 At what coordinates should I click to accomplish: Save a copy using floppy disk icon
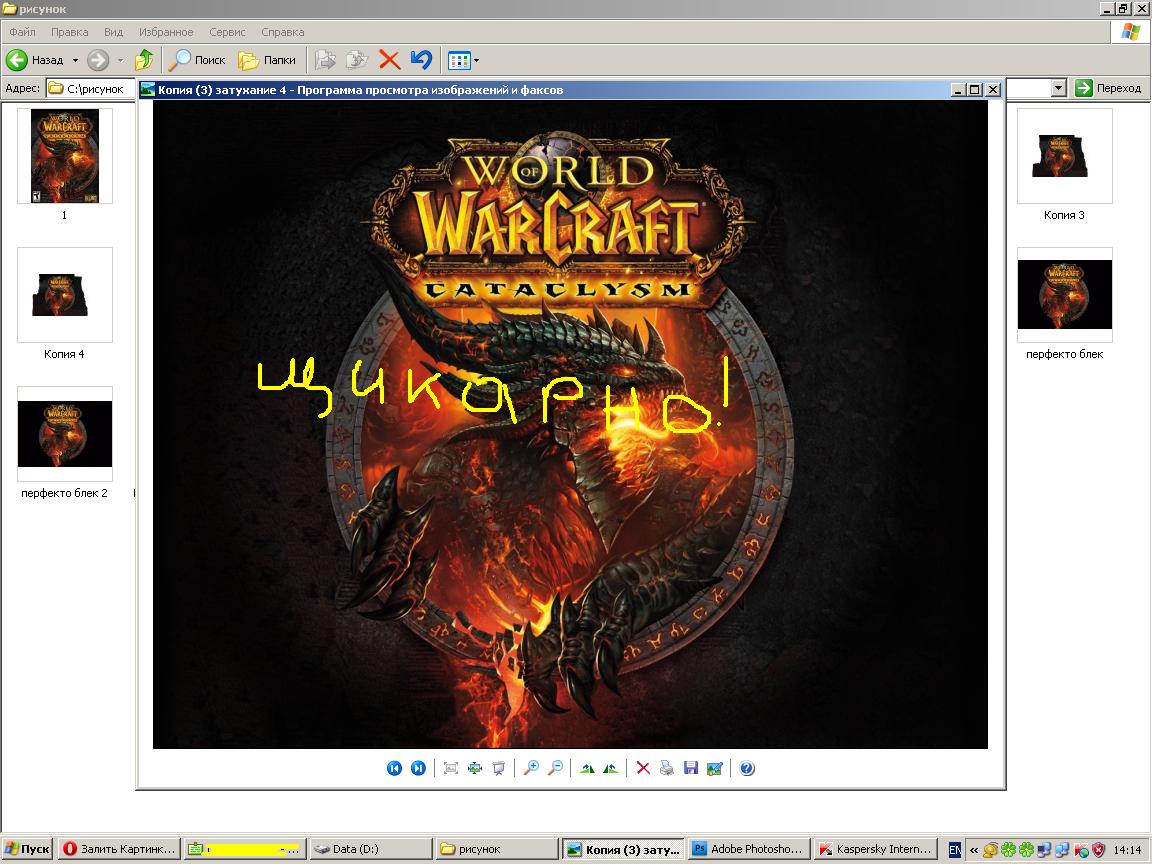pos(691,768)
